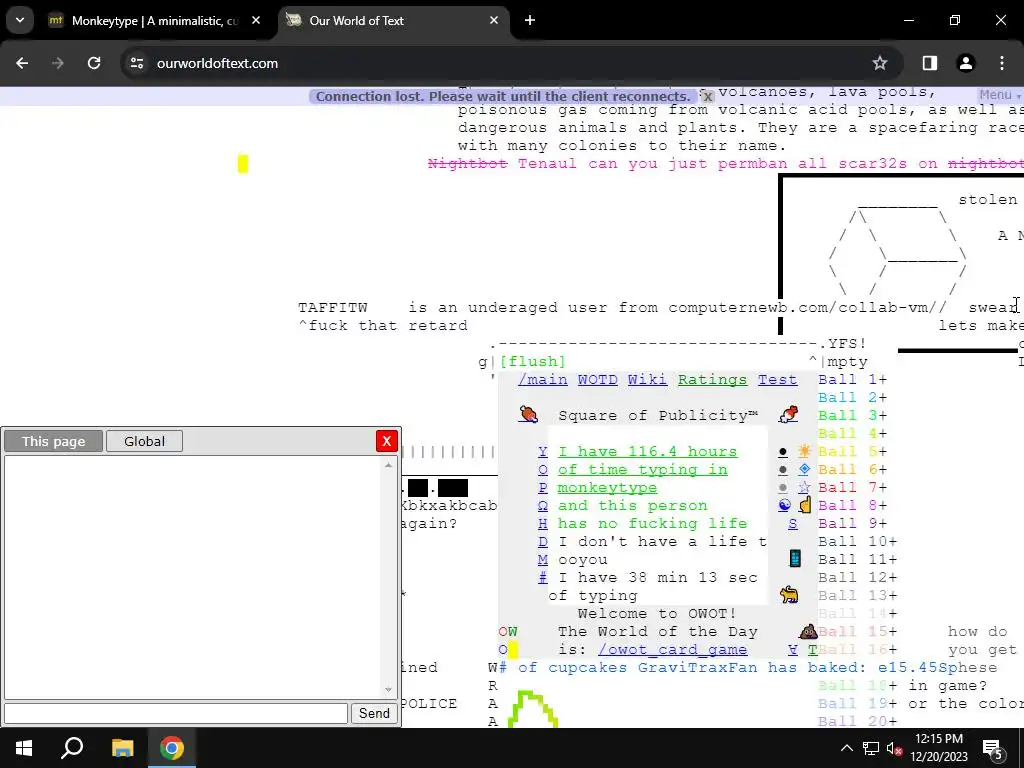
Task: Click the light gray circle link
Action: coord(783,488)
